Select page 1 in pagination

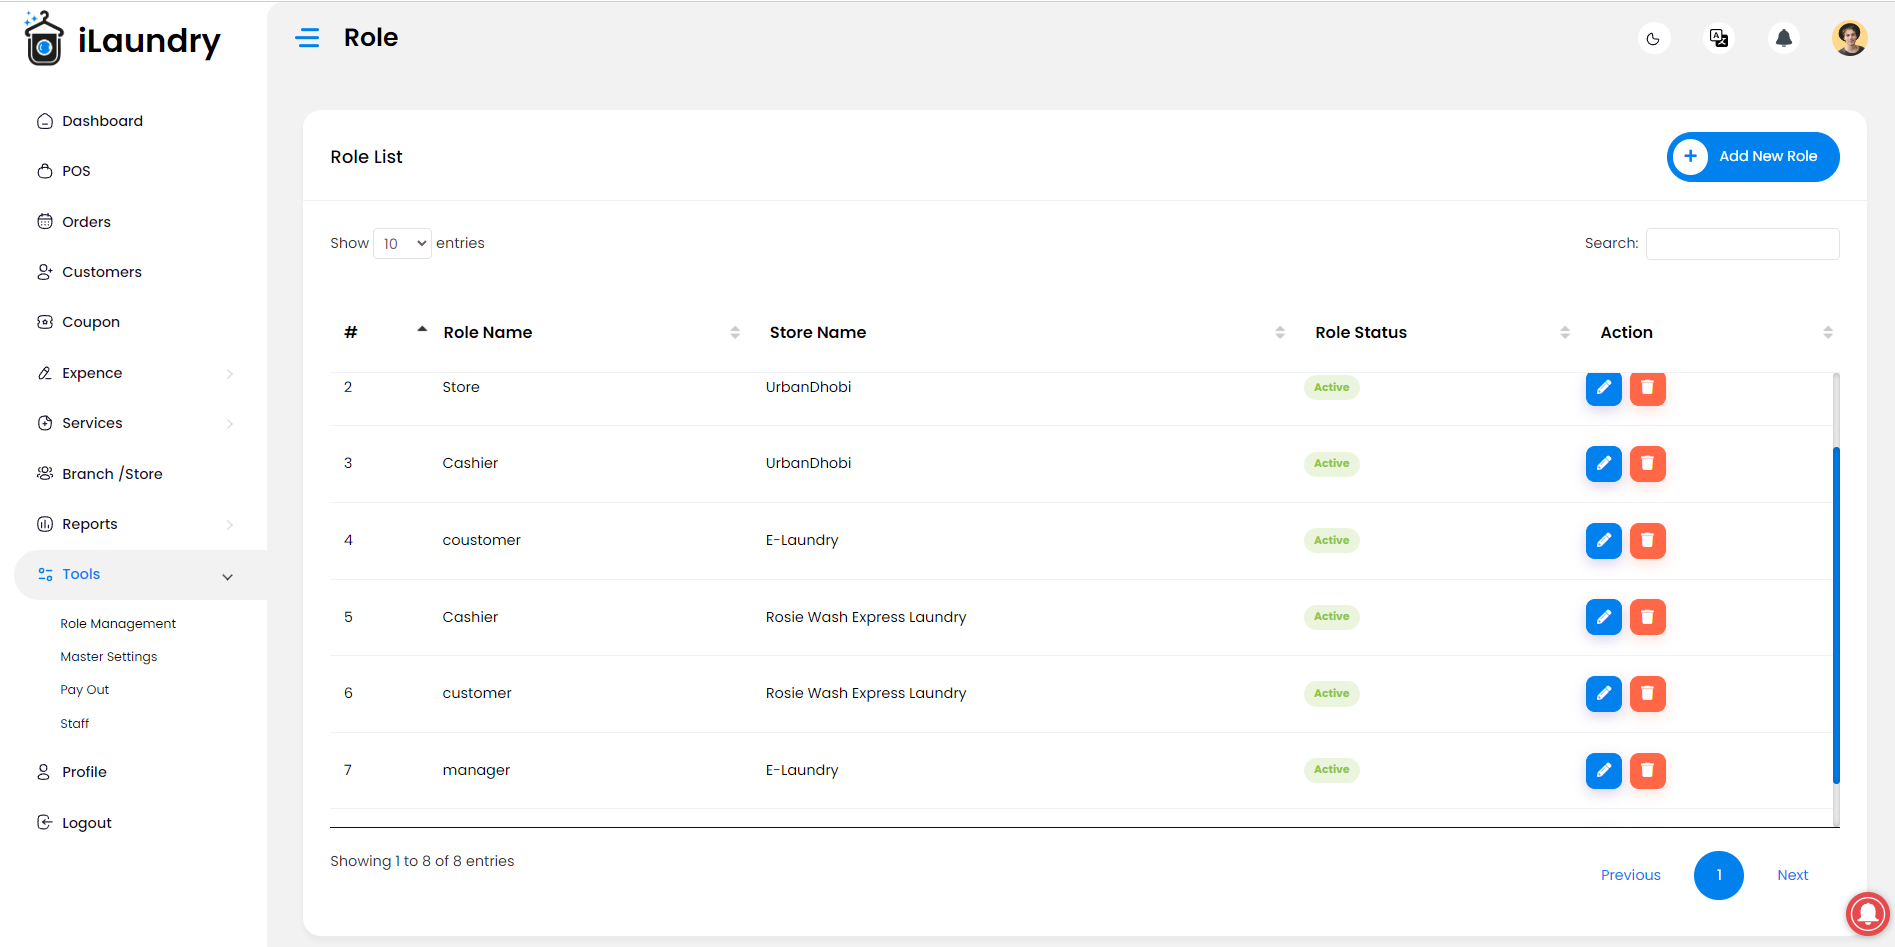click(1719, 875)
